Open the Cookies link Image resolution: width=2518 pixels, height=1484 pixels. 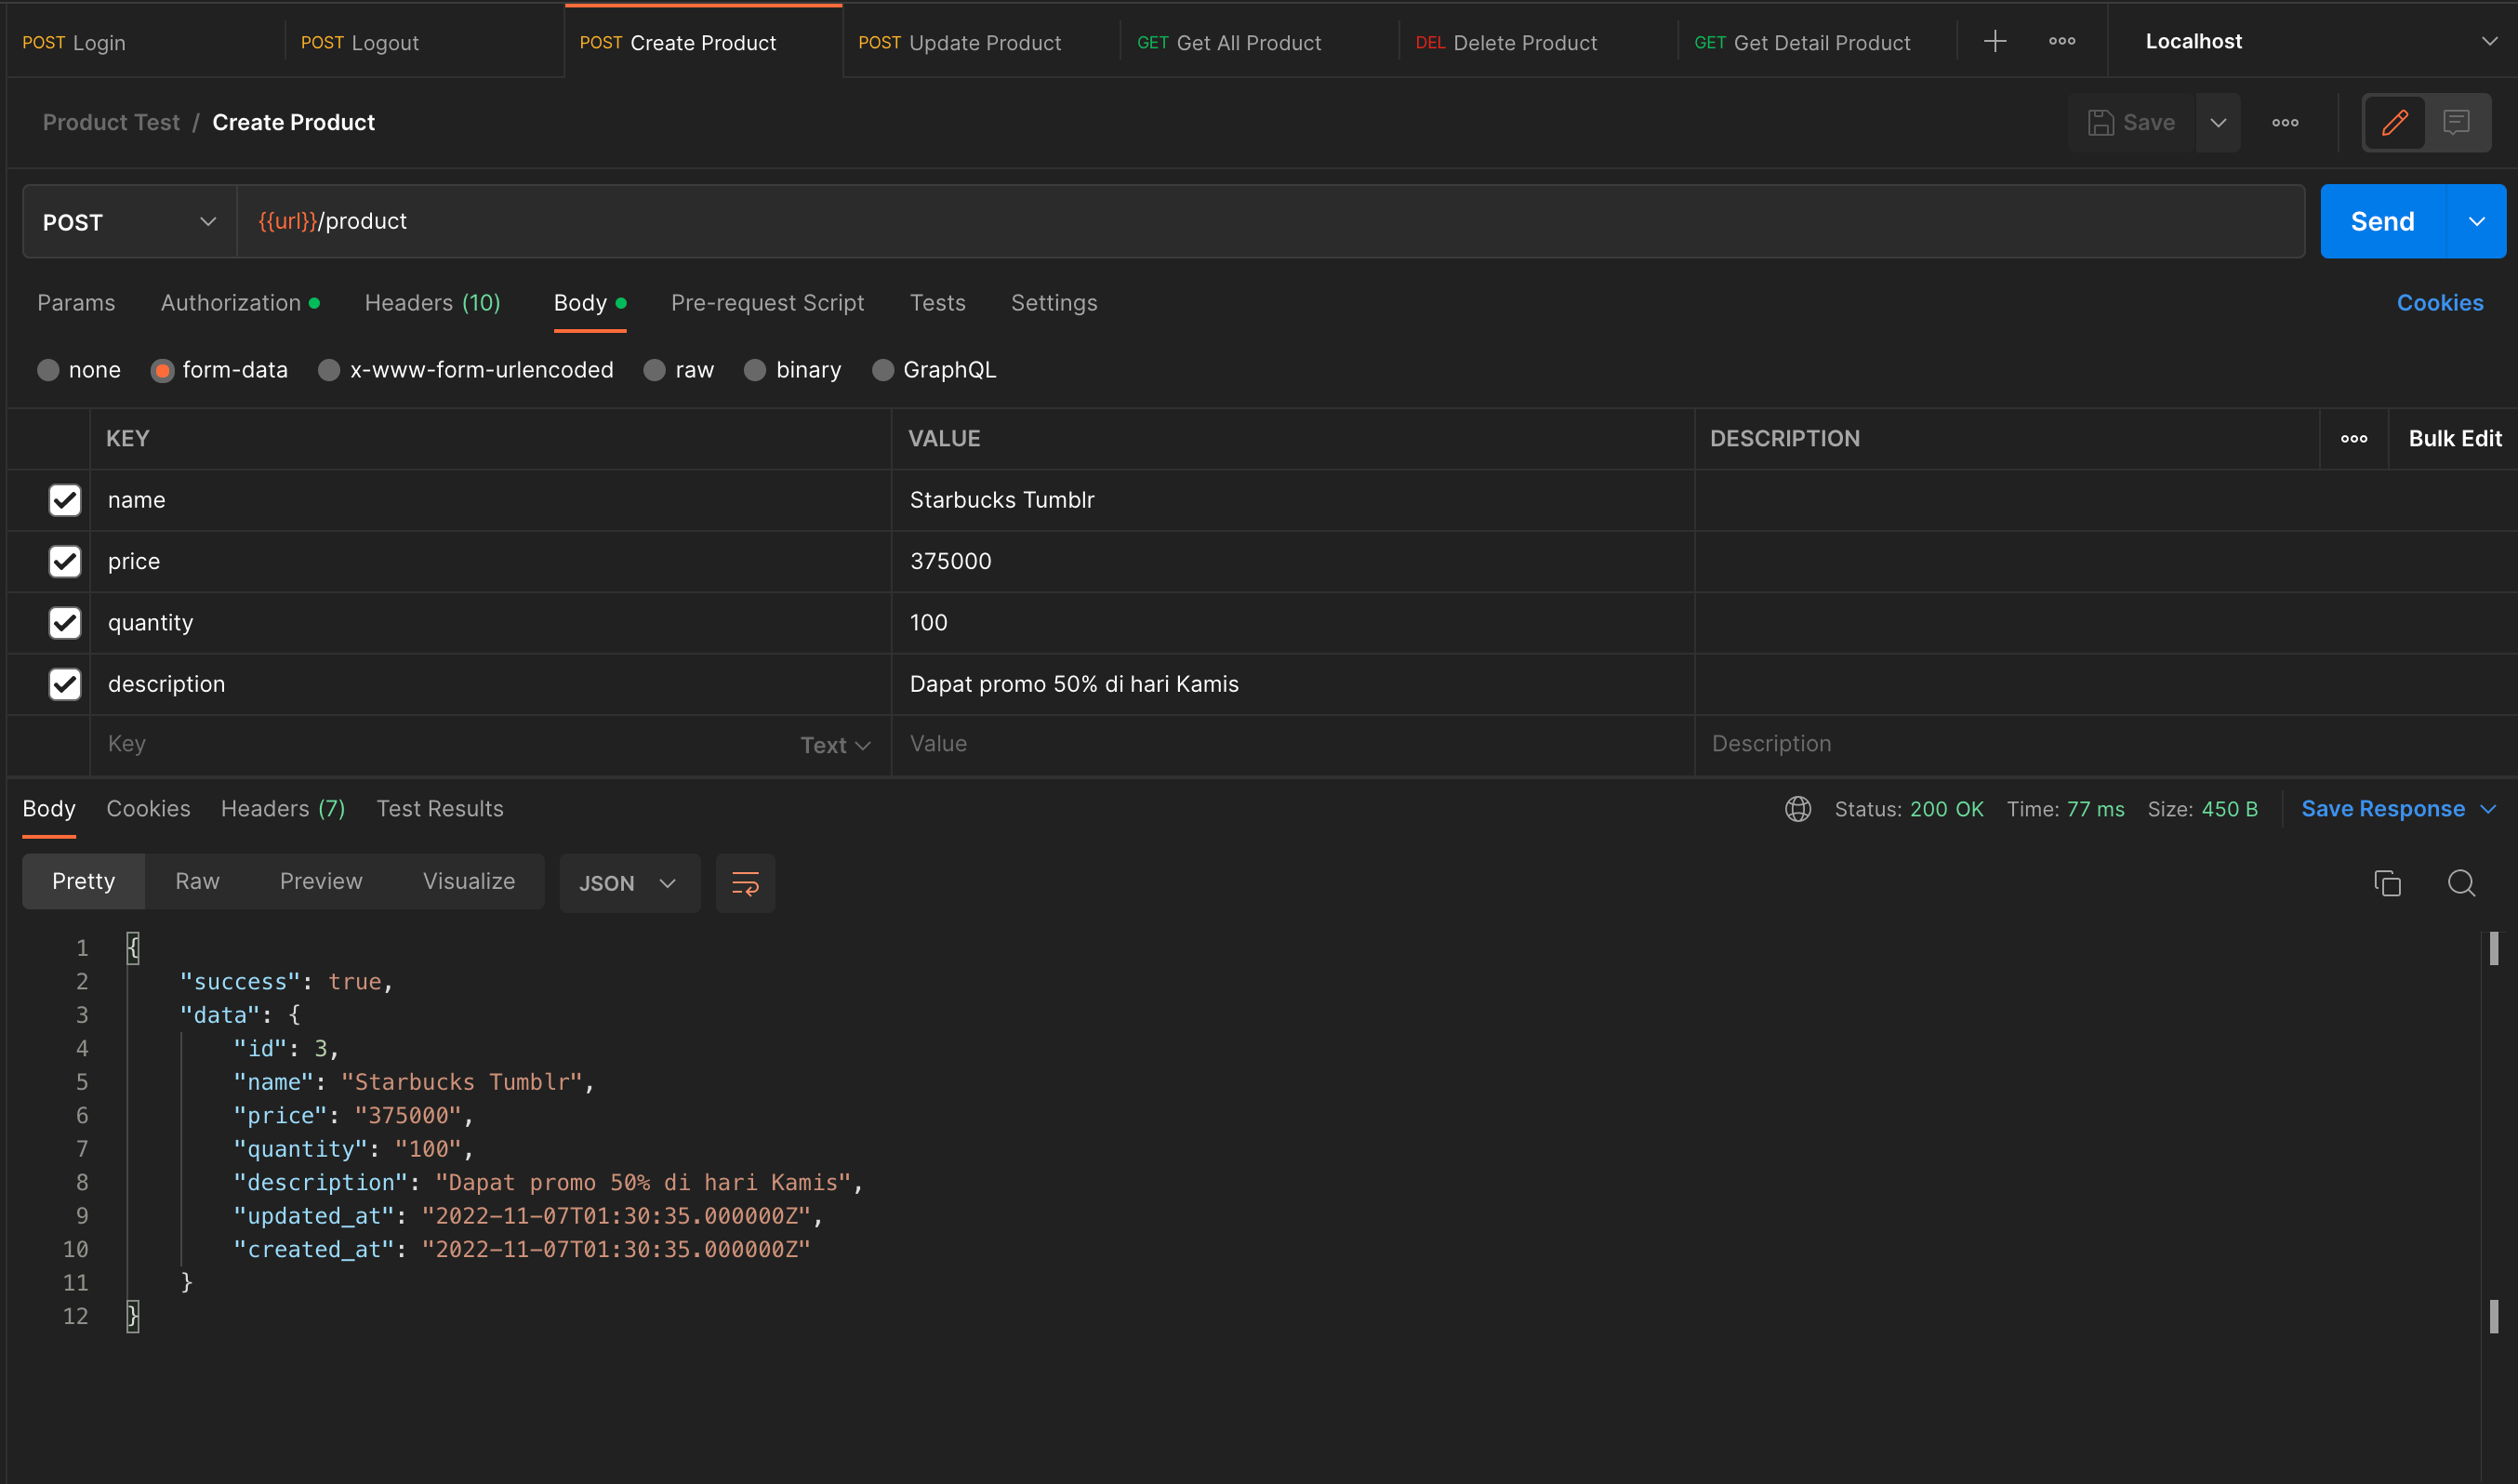tap(2439, 303)
